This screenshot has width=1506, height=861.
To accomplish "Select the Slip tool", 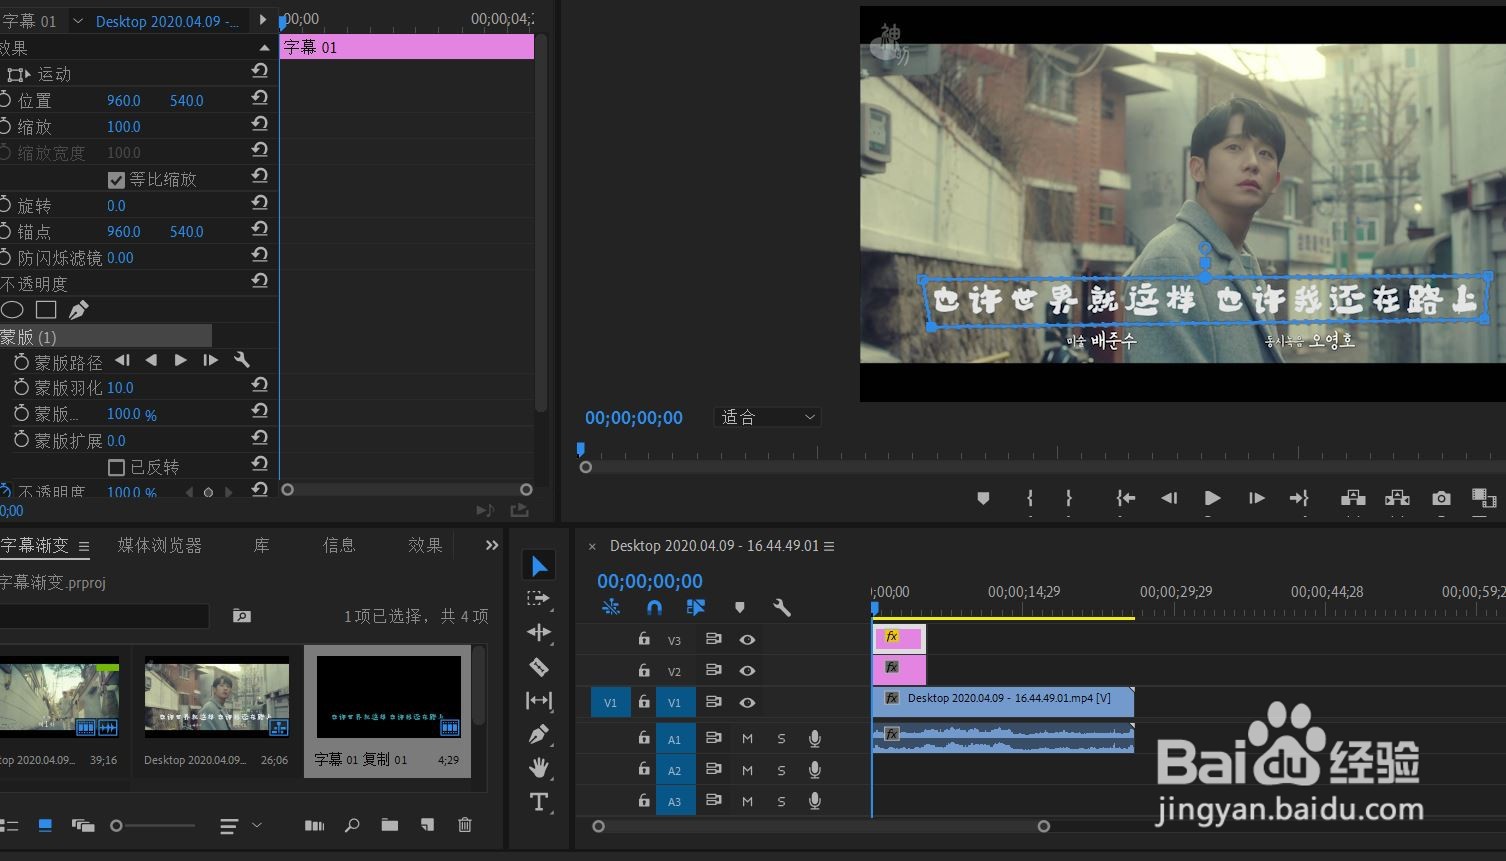I will pos(539,701).
